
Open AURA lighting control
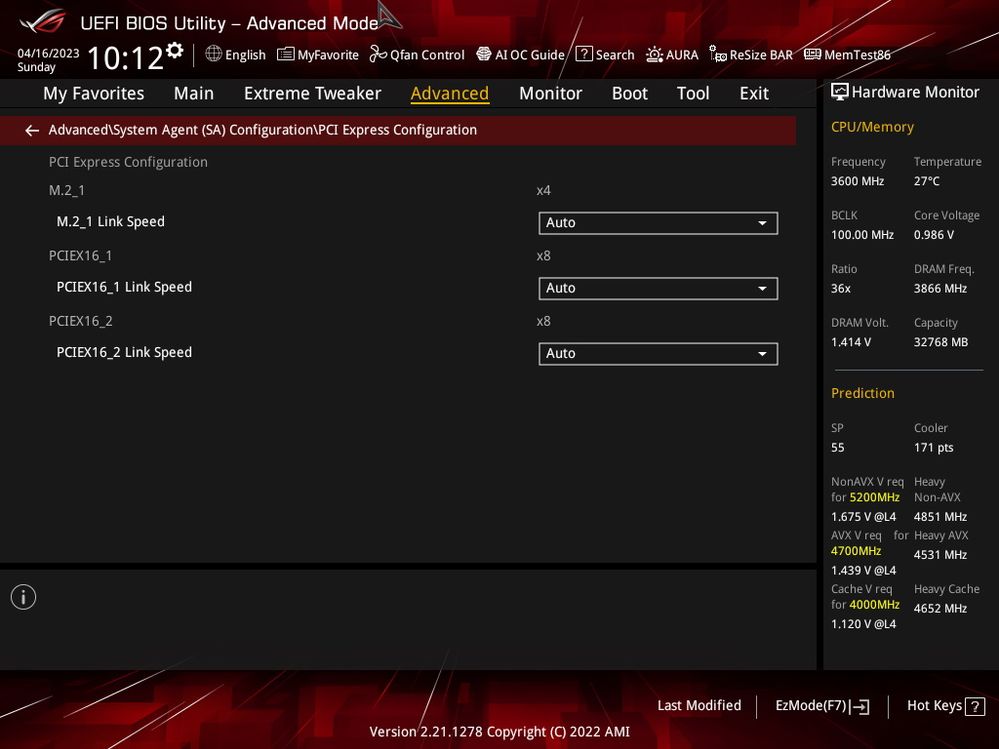pyautogui.click(x=671, y=55)
